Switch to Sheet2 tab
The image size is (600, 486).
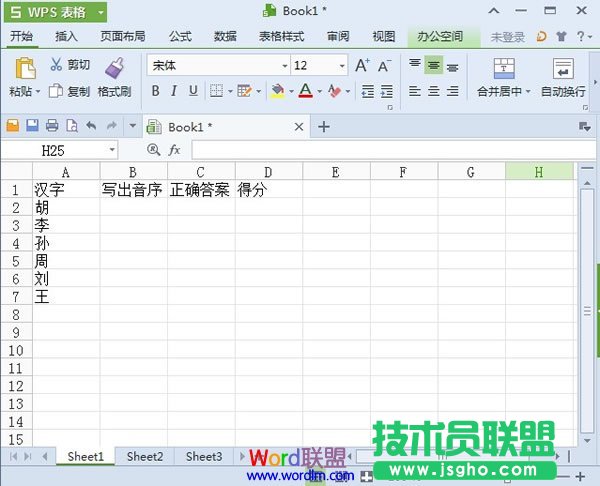click(x=145, y=456)
